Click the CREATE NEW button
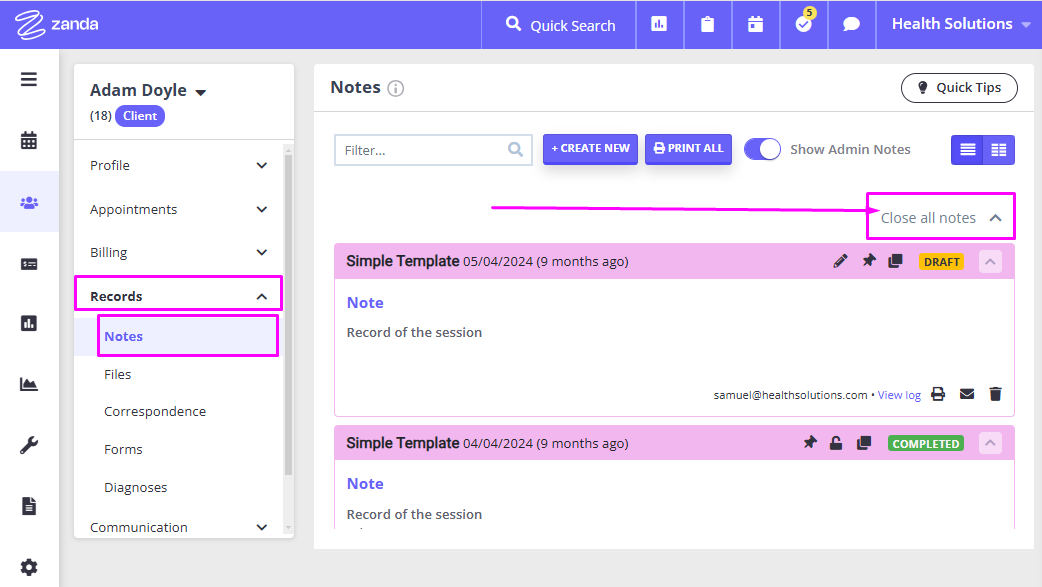This screenshot has height=587, width=1042. tap(590, 148)
